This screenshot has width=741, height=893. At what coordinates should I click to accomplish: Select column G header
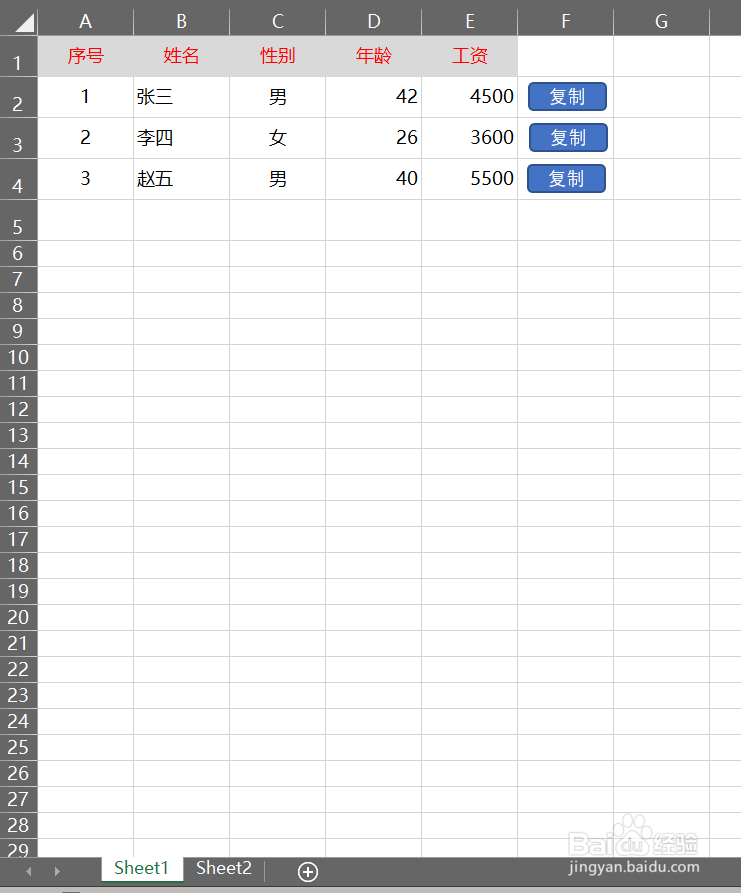click(661, 22)
